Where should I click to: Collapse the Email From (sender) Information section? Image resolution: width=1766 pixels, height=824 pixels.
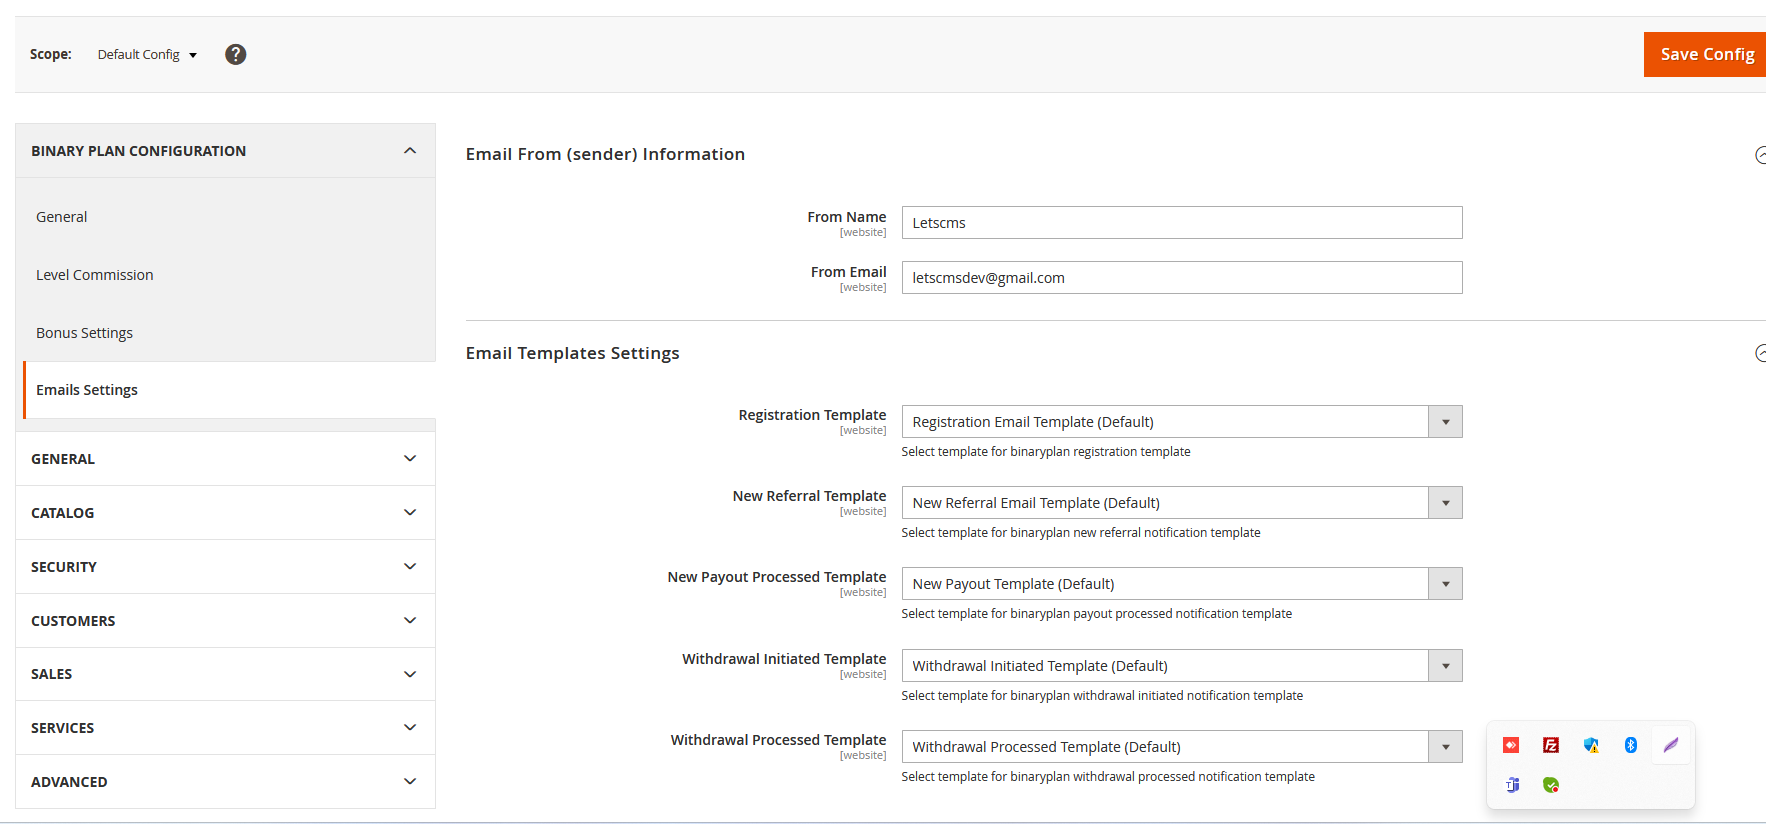(1760, 155)
